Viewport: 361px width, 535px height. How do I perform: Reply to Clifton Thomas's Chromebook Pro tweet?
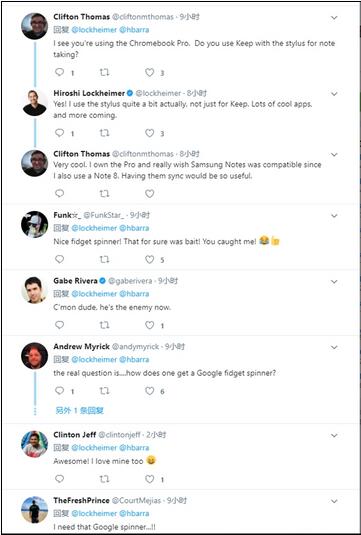(x=60, y=72)
